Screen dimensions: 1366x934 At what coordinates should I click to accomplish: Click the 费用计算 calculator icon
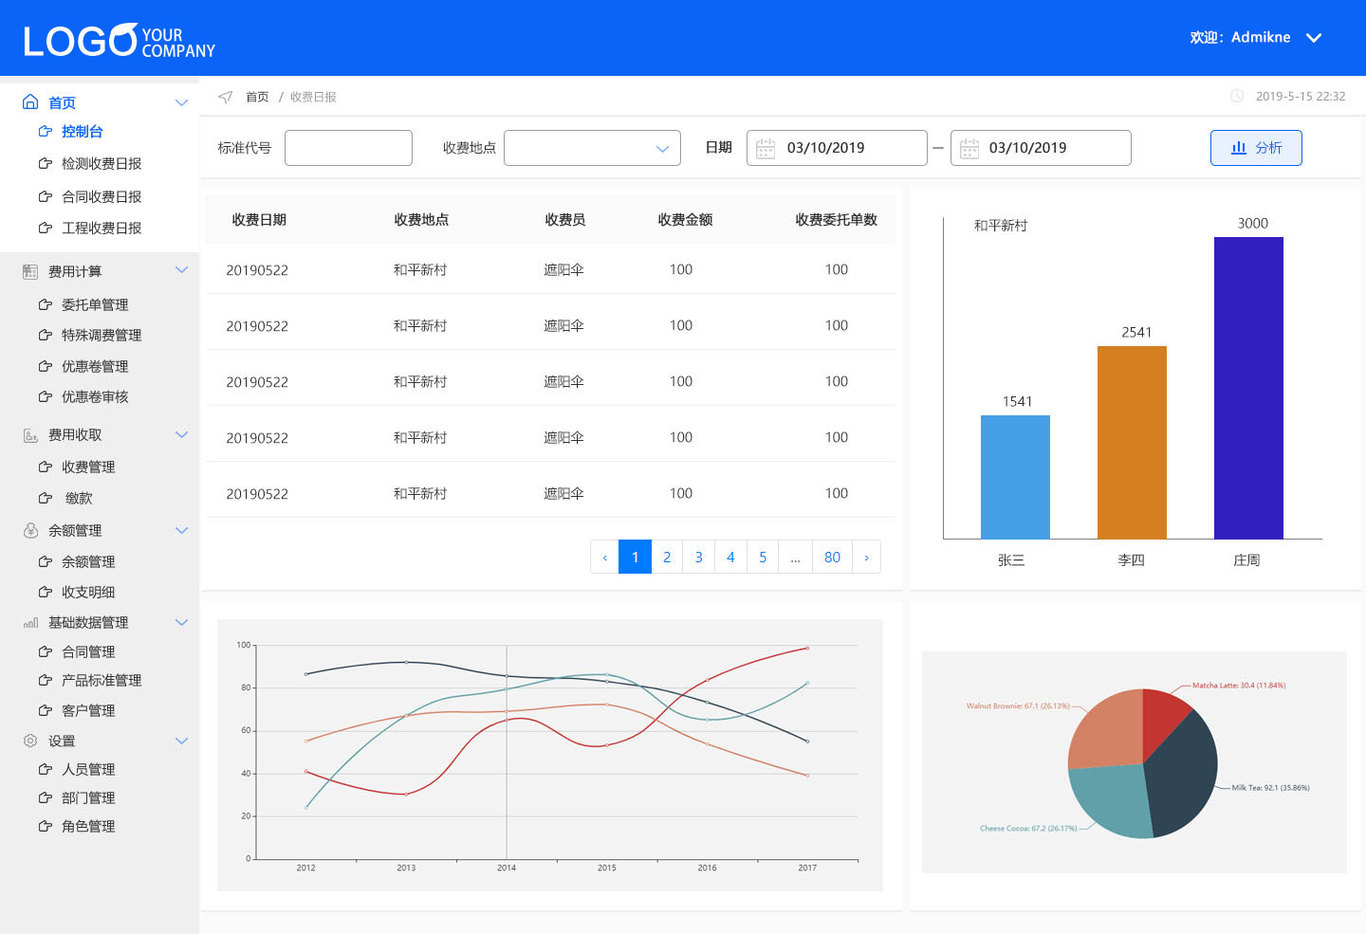[x=30, y=271]
